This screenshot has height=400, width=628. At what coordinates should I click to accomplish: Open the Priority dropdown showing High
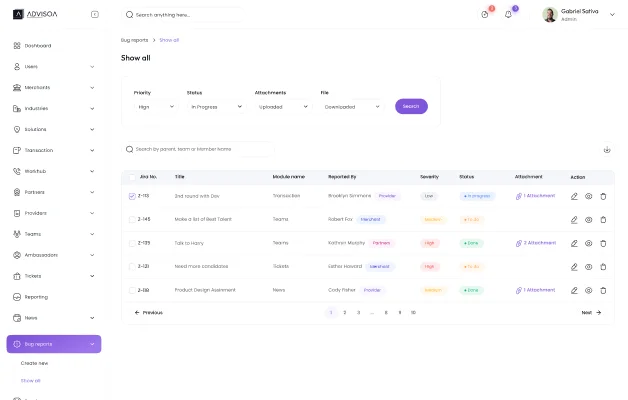tap(156, 107)
